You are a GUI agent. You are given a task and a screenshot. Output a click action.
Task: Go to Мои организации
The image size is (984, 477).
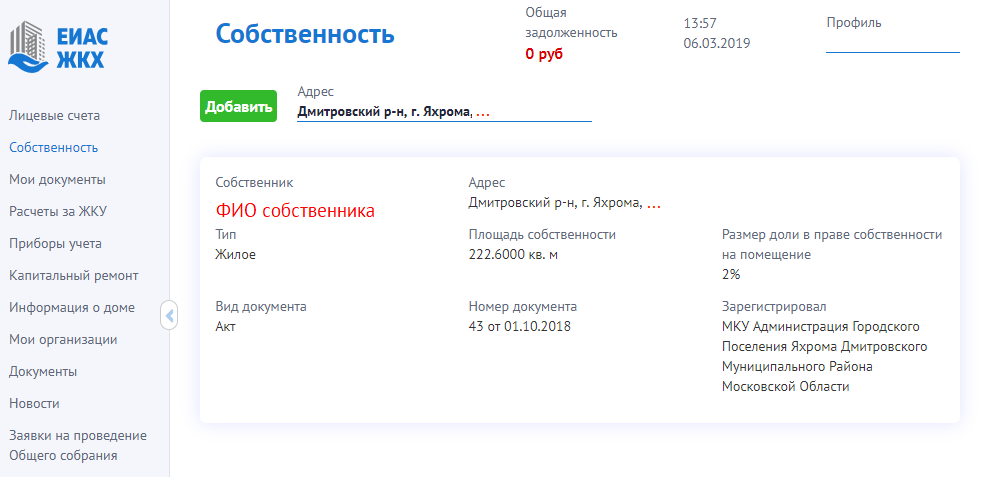tap(63, 340)
